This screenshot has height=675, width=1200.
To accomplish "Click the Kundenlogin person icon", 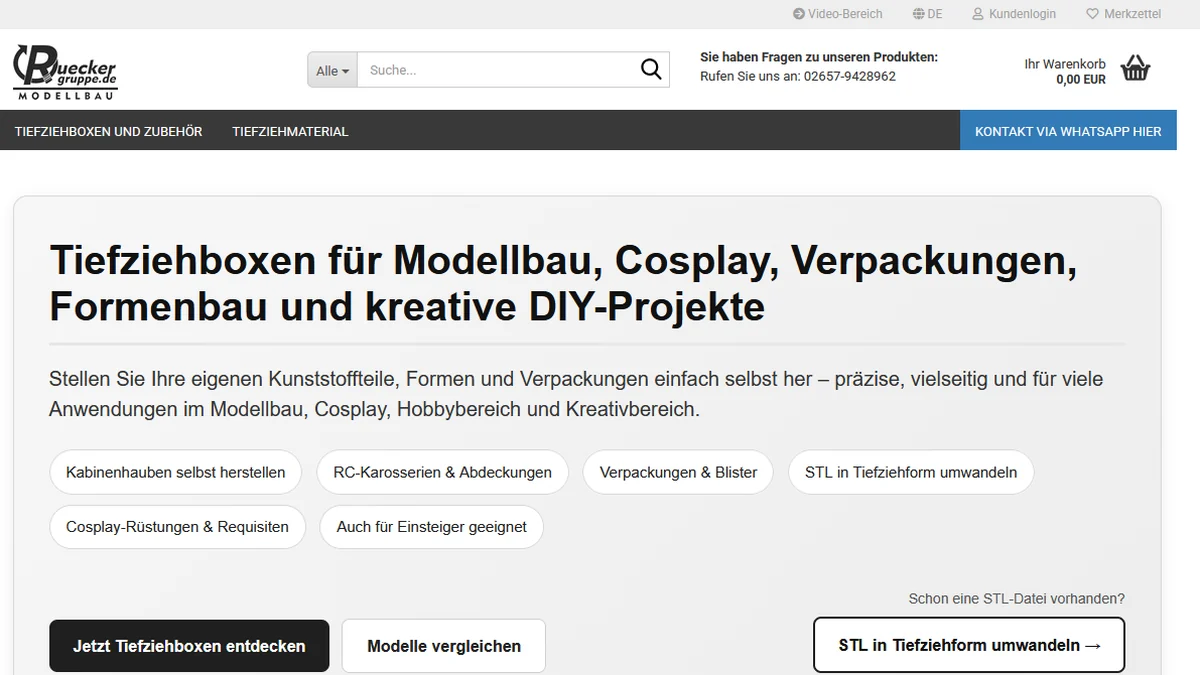I will point(978,14).
